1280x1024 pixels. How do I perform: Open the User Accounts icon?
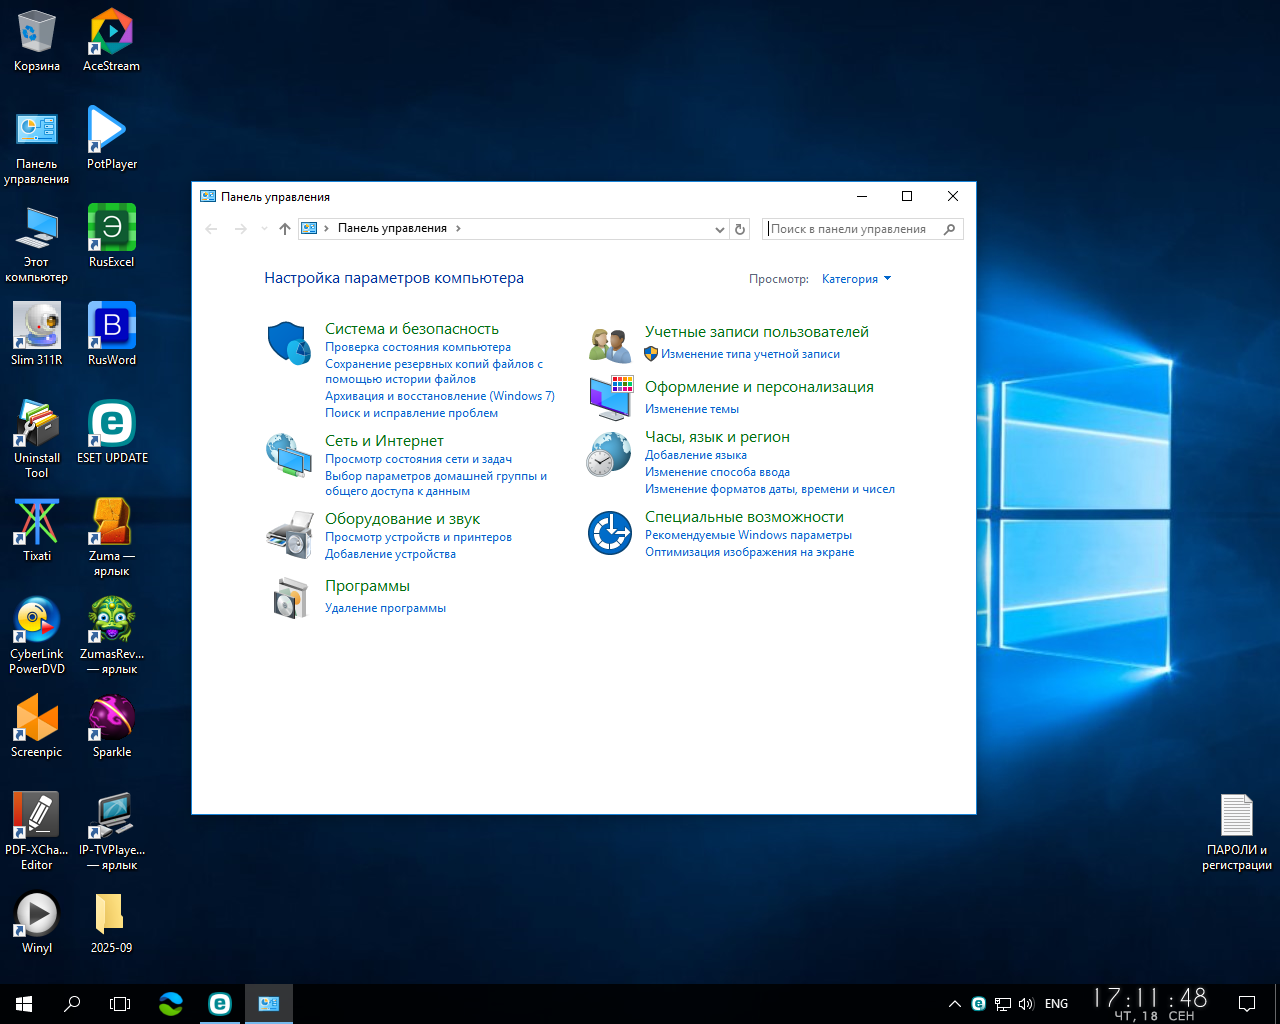point(609,345)
